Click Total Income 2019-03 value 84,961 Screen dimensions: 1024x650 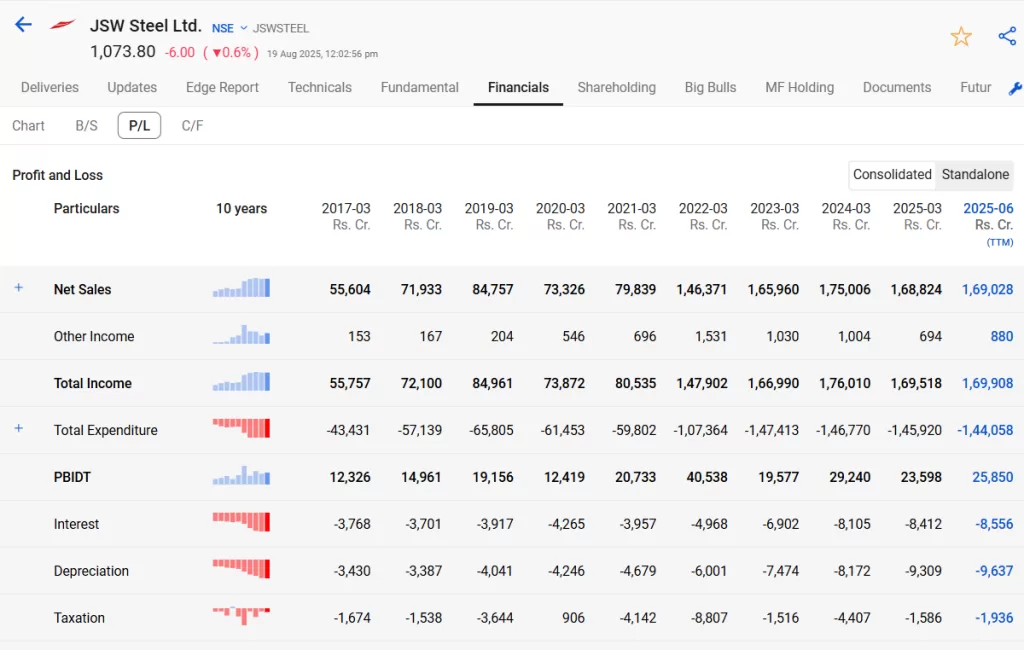click(x=492, y=383)
